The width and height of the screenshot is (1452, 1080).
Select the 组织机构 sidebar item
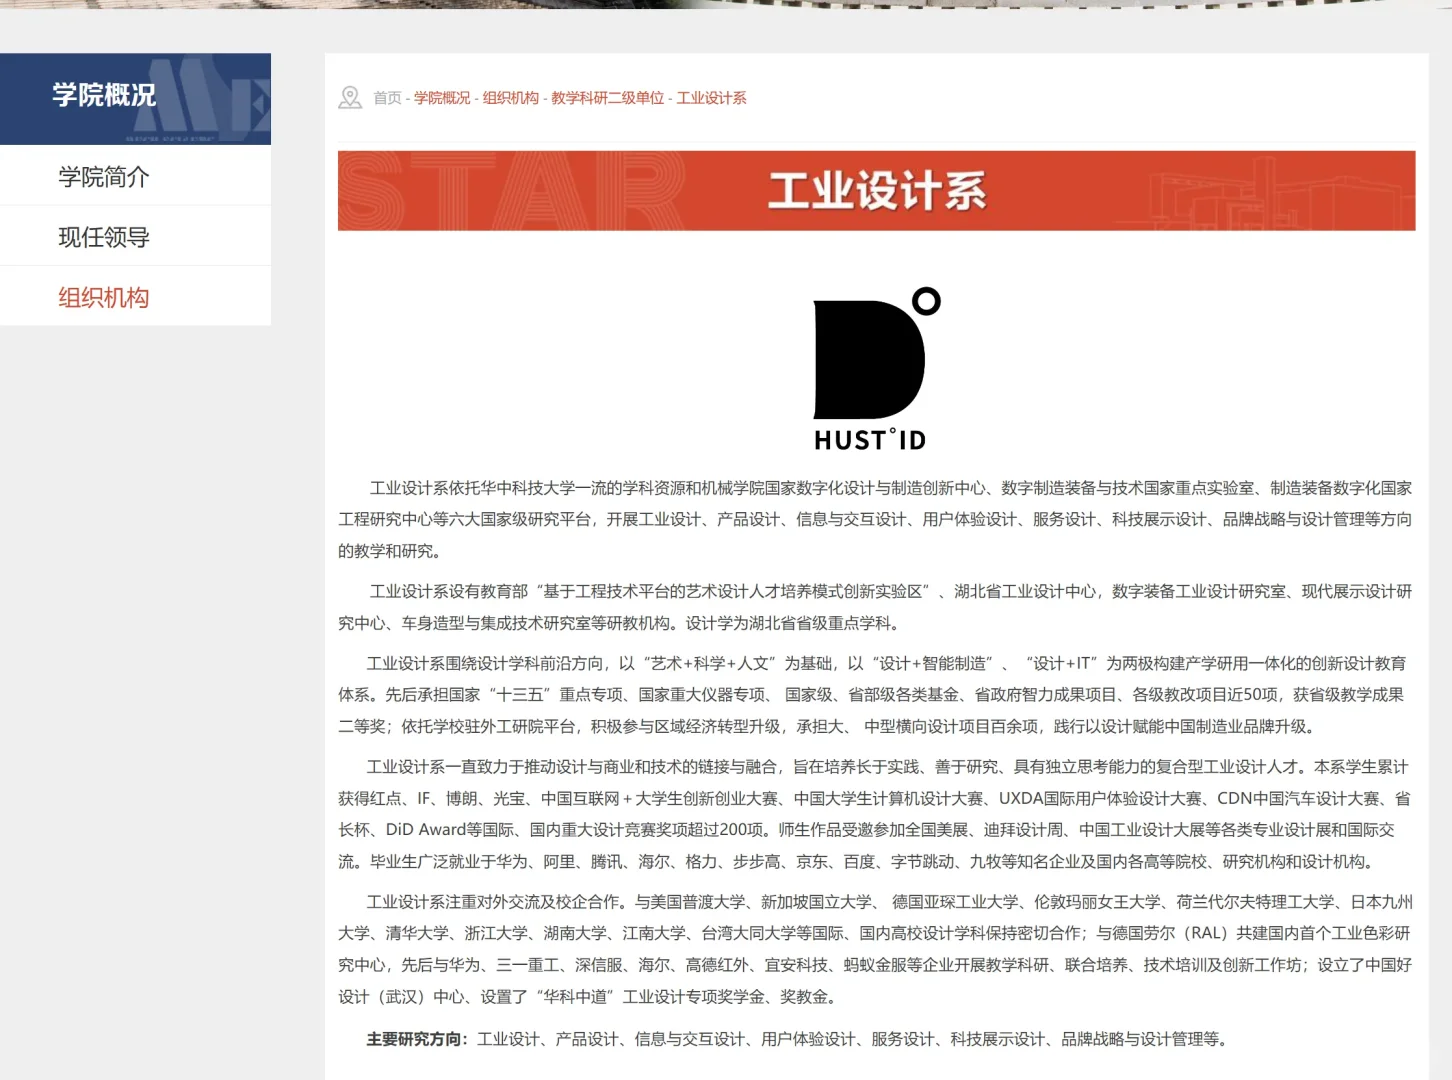click(x=135, y=296)
